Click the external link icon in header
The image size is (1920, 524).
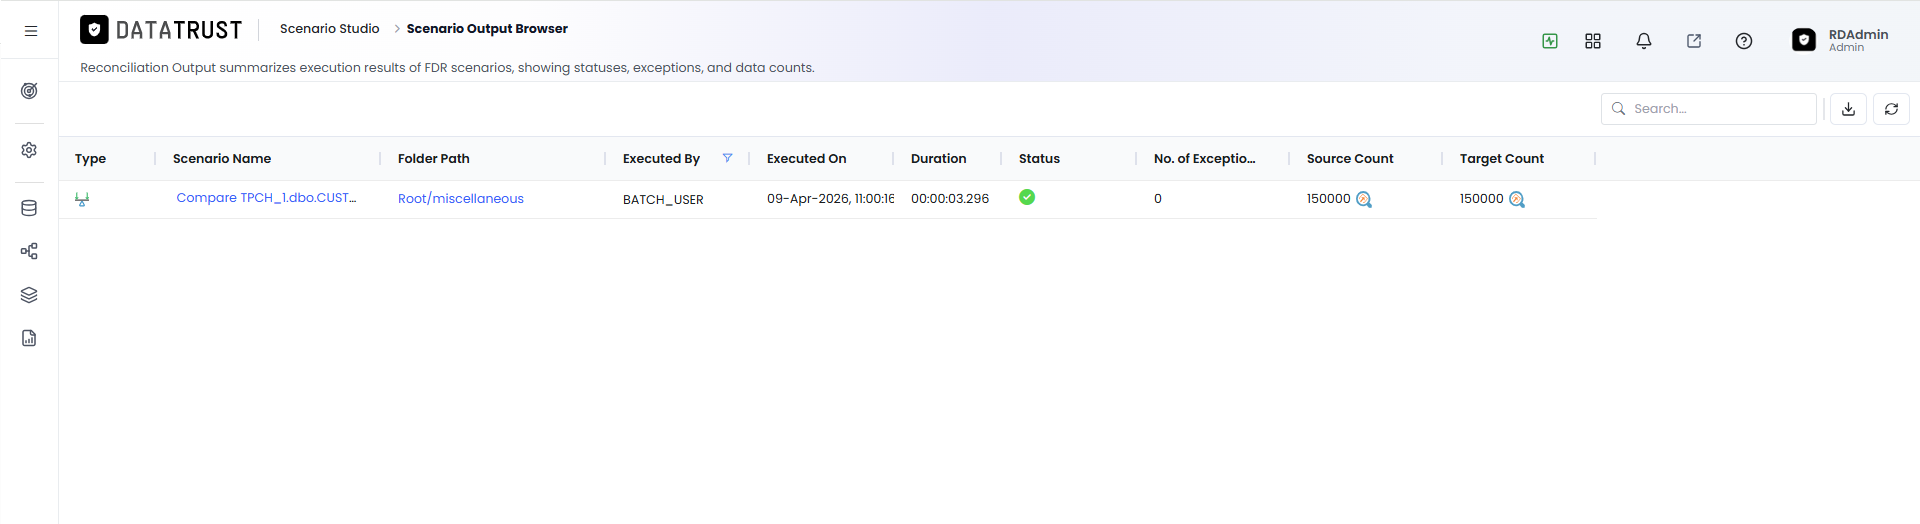pyautogui.click(x=1694, y=41)
